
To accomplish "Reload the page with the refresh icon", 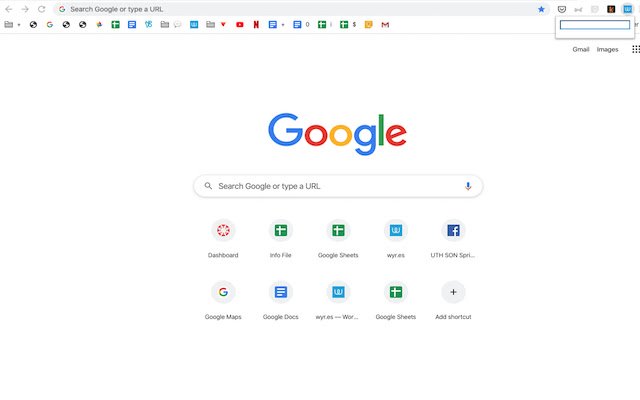I will pos(42,9).
